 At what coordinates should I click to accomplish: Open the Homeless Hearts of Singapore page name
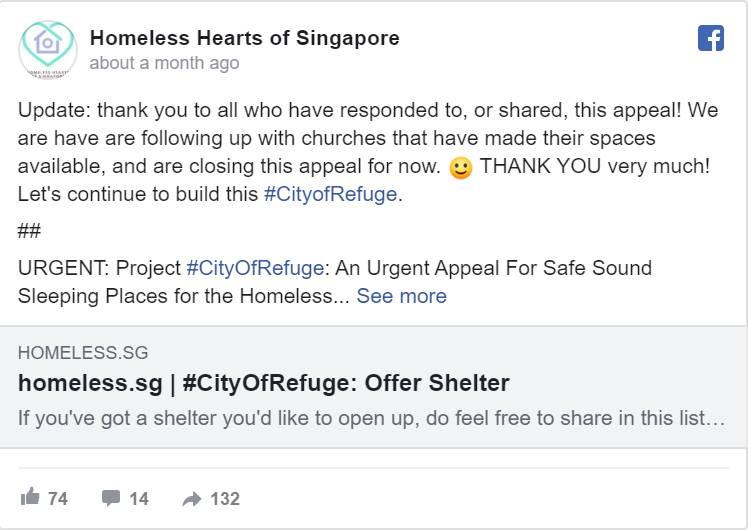244,38
